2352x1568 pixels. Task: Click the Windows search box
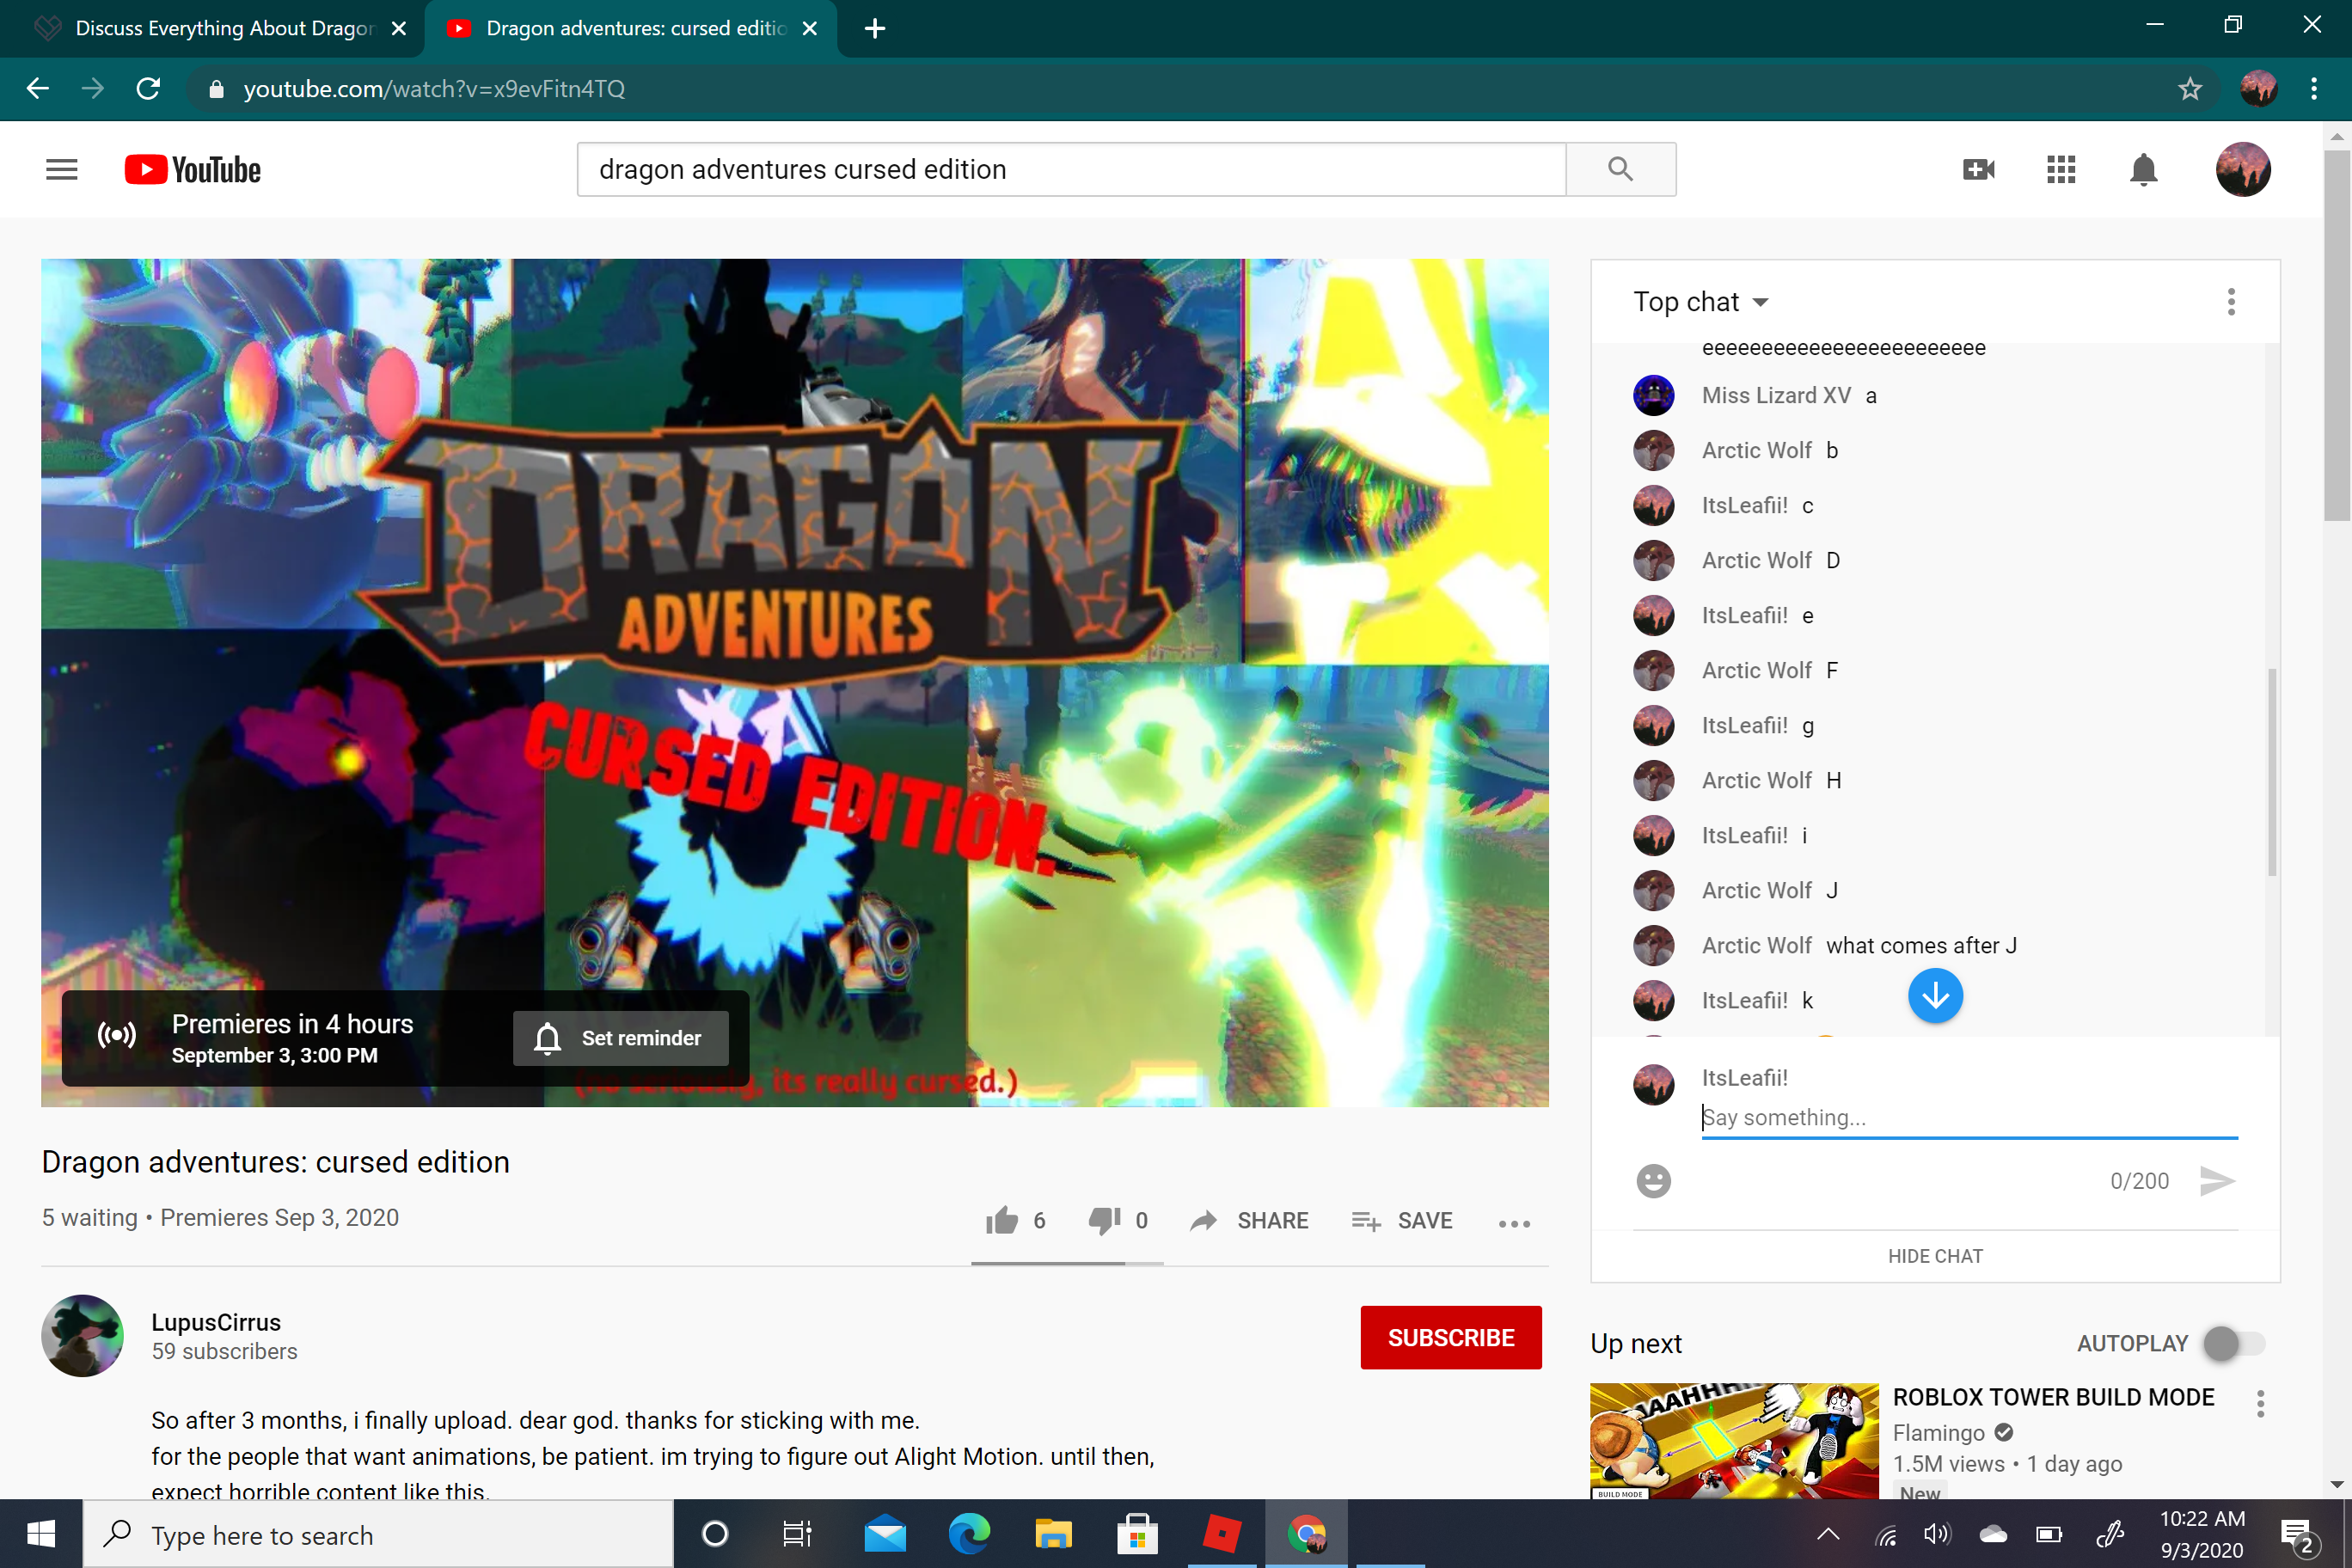tap(378, 1534)
